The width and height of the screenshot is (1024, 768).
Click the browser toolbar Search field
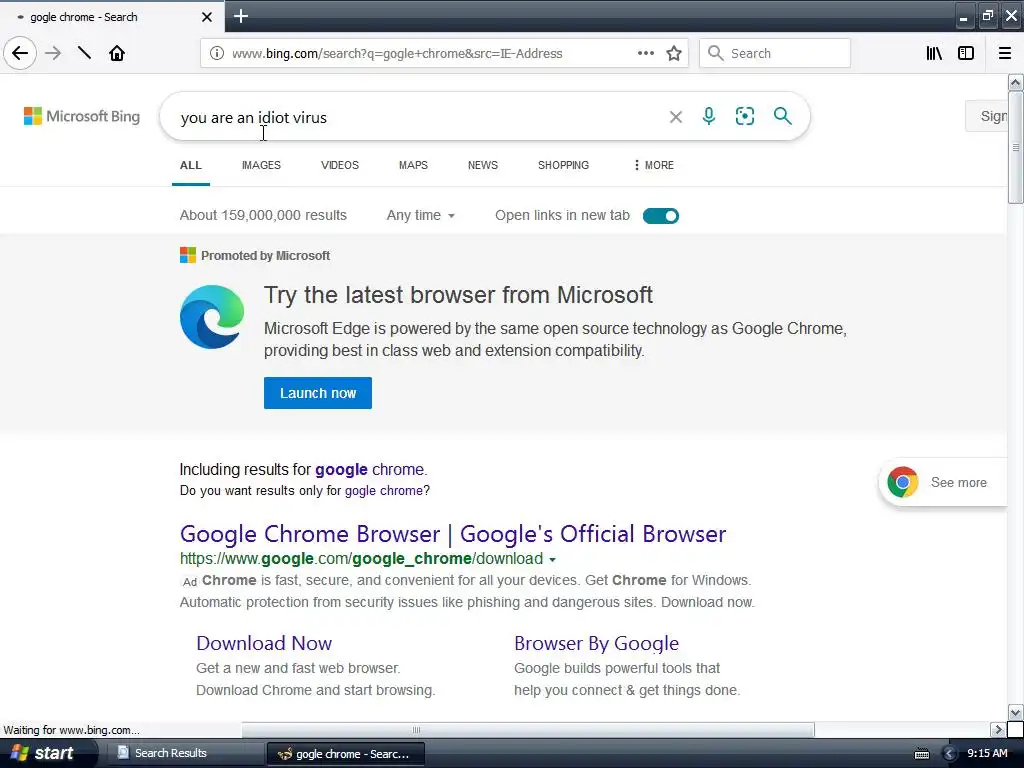pyautogui.click(x=775, y=53)
